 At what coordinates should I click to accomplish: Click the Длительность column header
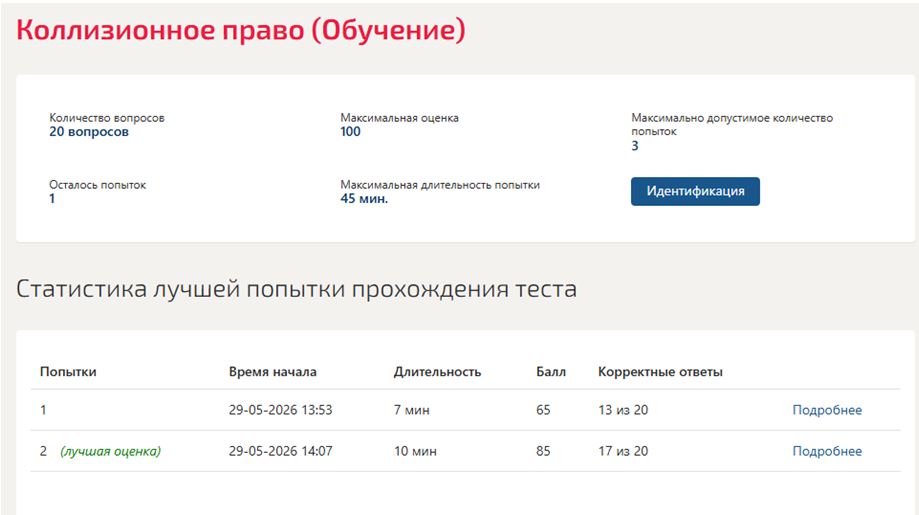(x=437, y=371)
